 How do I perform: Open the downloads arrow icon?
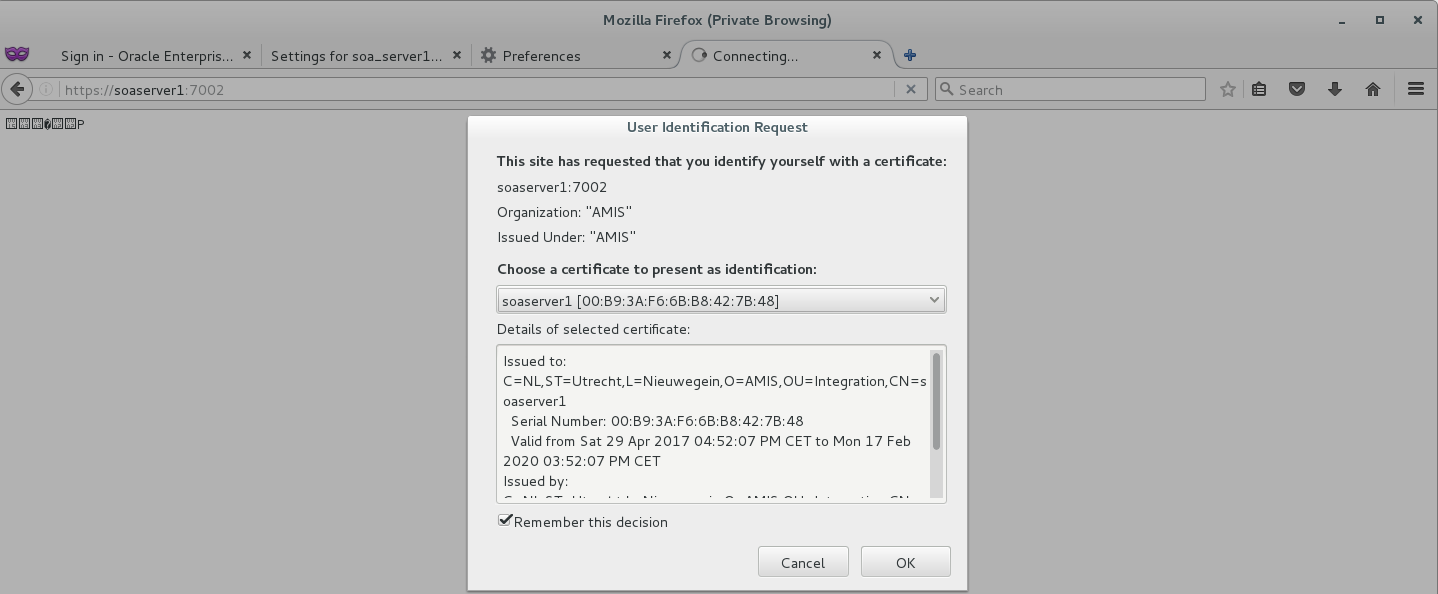click(1334, 89)
